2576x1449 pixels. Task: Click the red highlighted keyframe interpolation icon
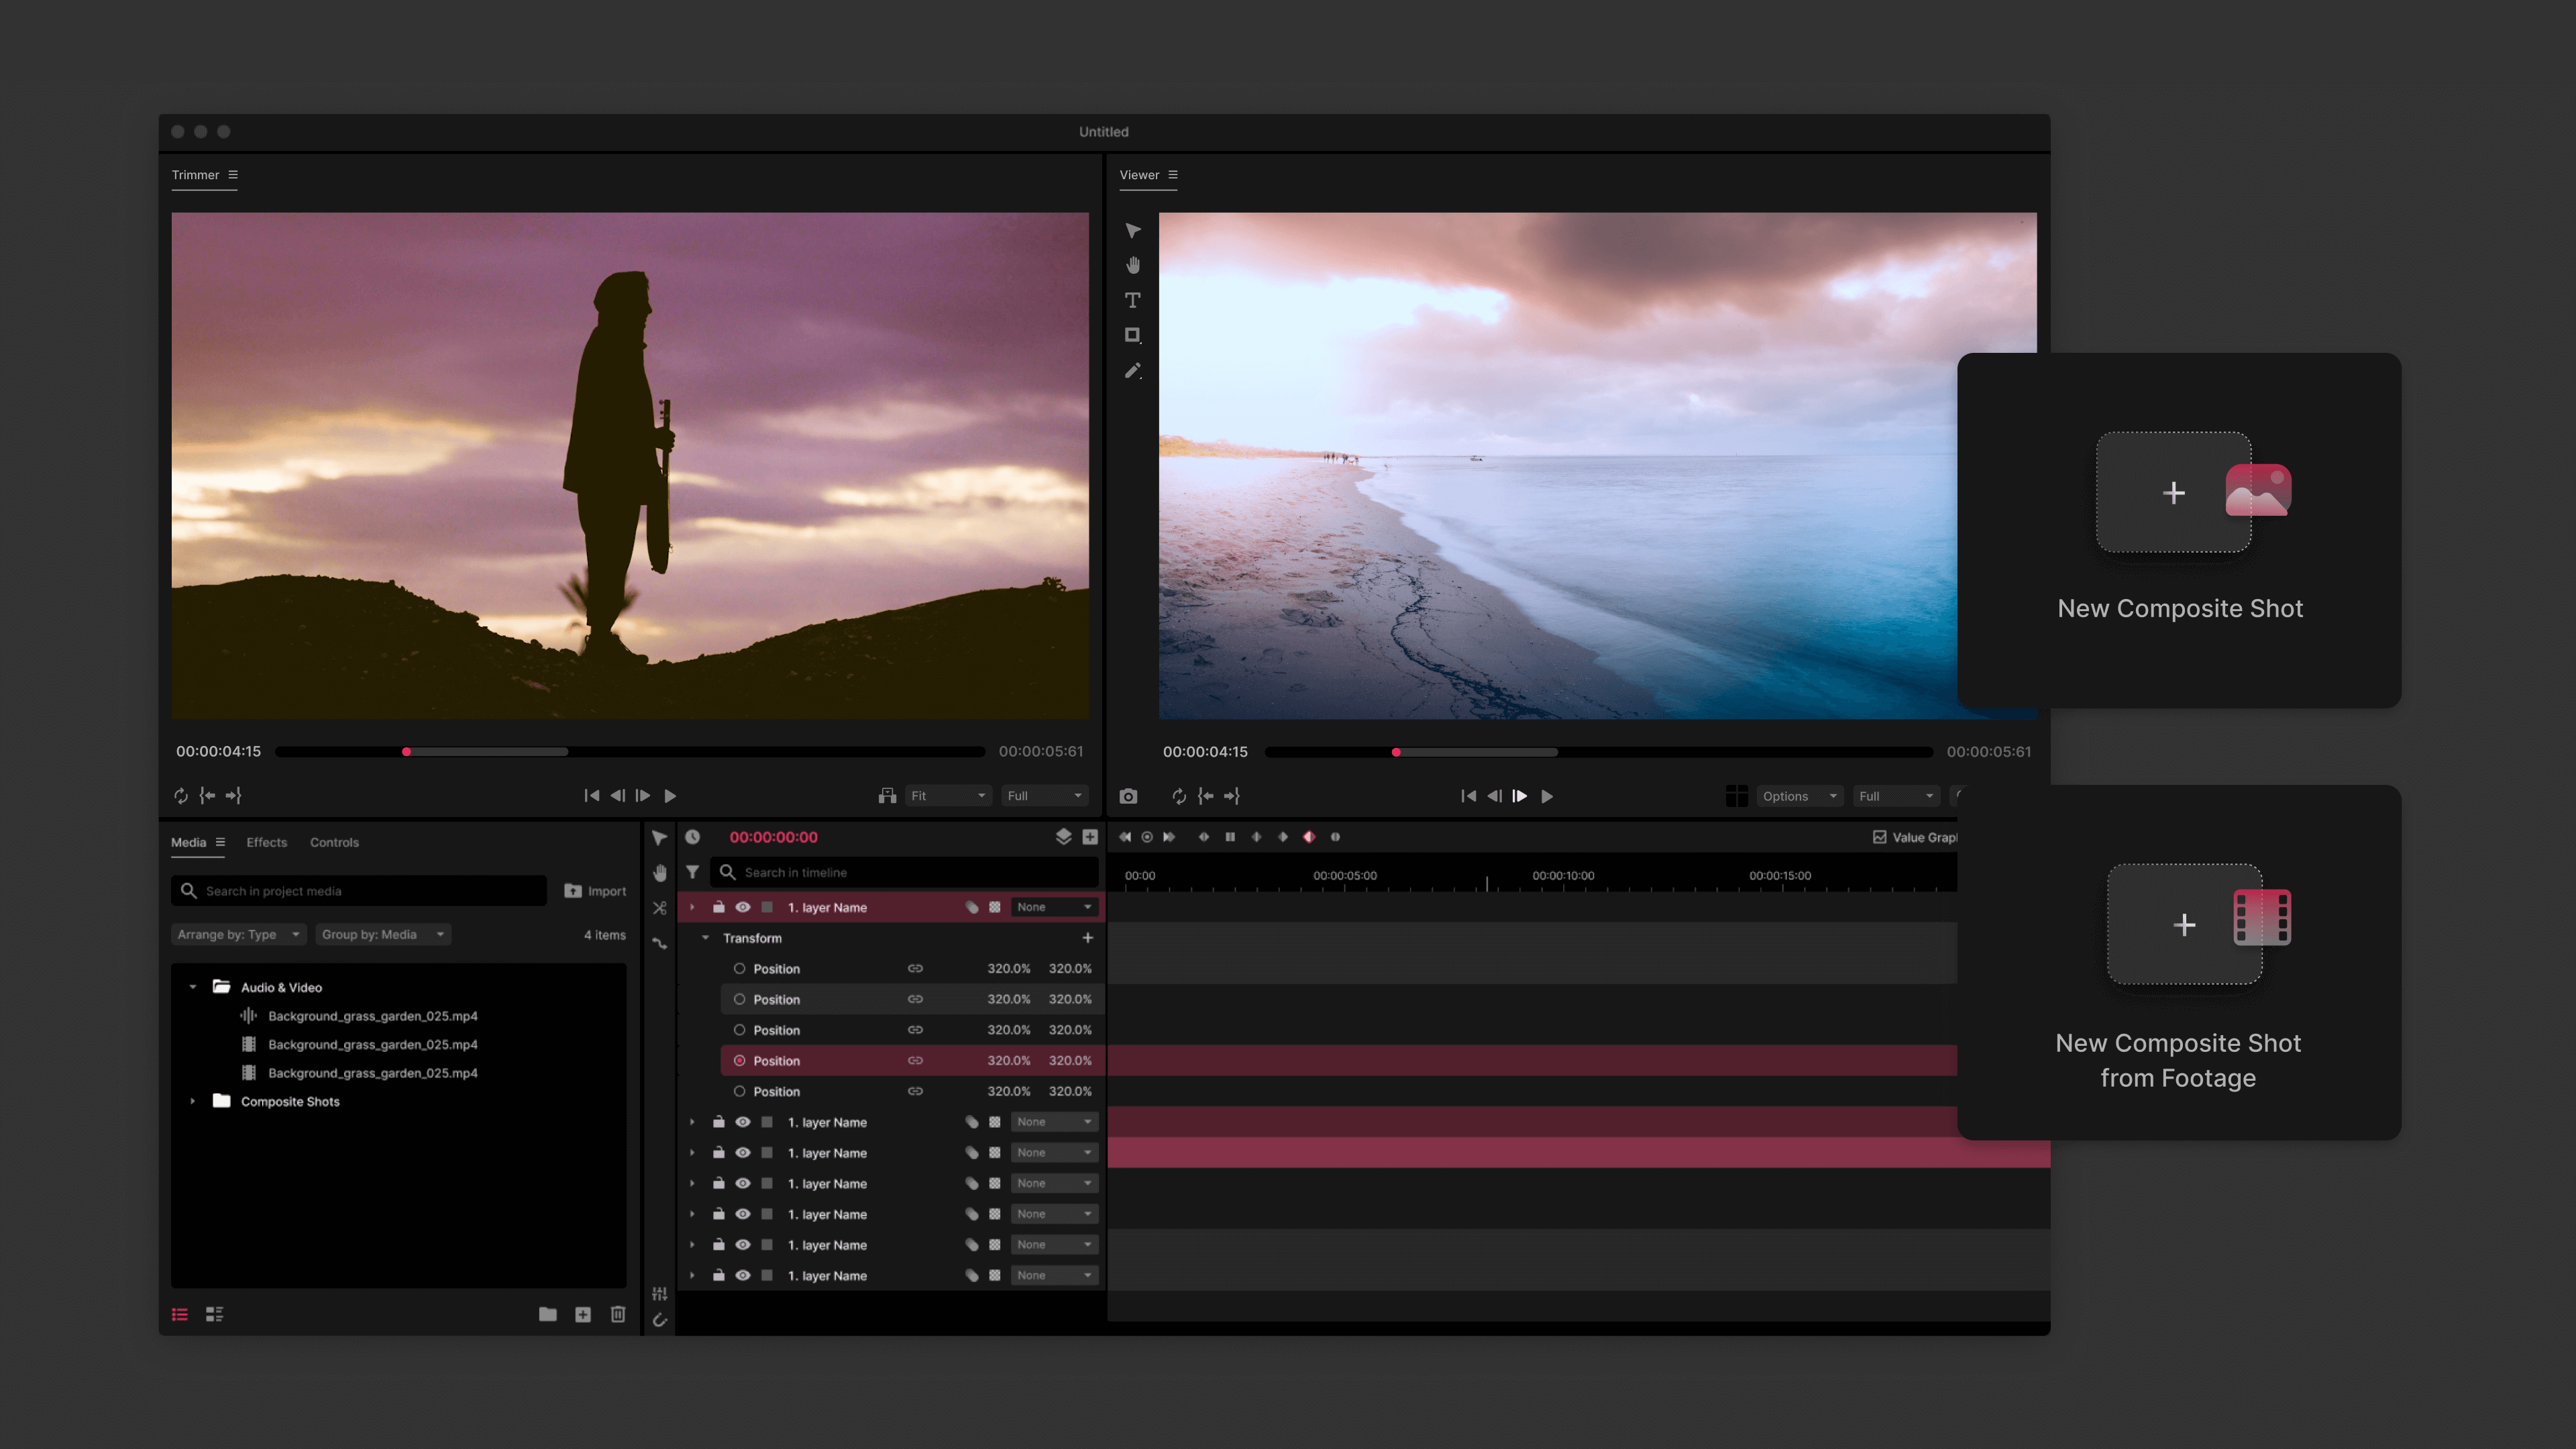[1309, 837]
